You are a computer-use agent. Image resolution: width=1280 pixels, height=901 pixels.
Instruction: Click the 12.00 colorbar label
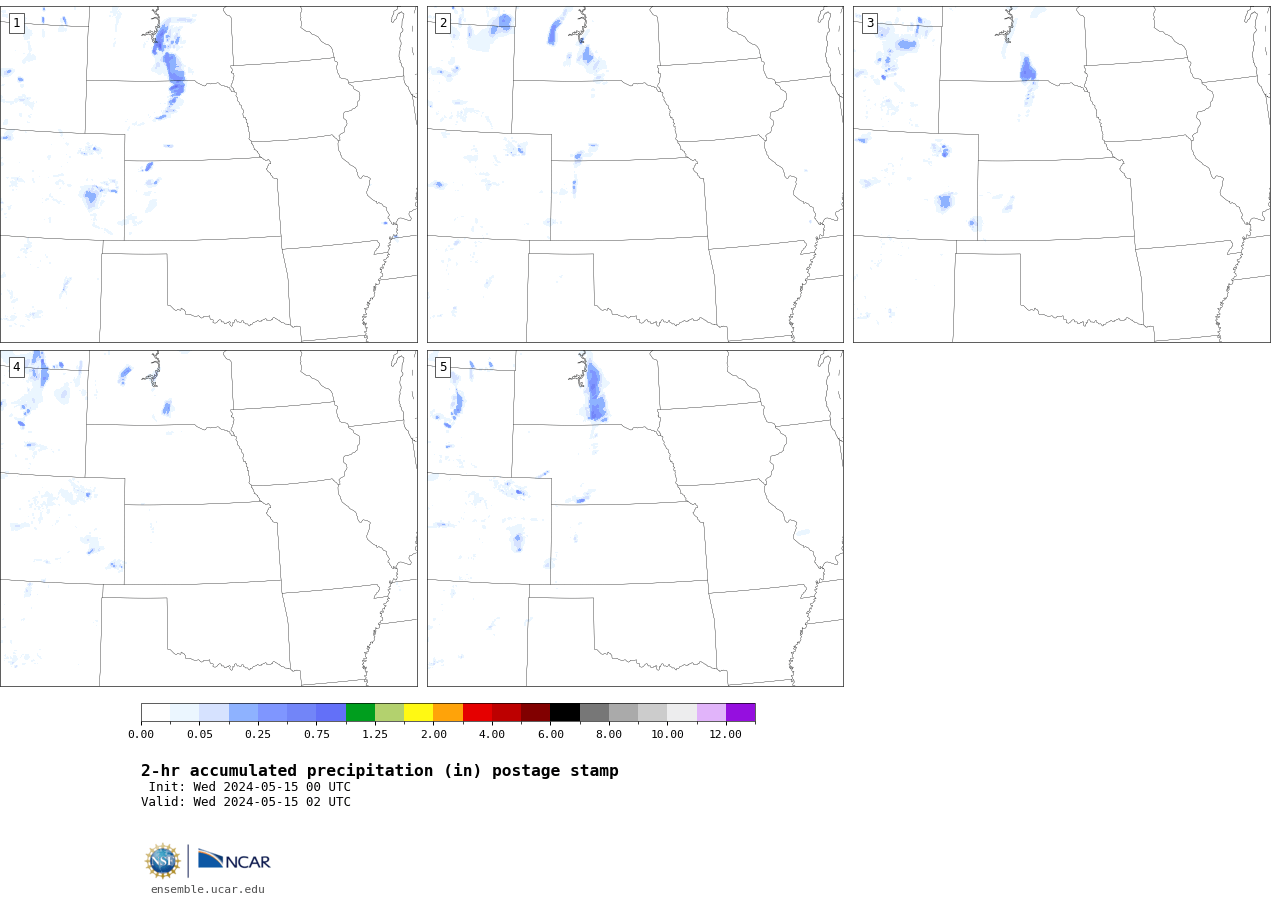click(726, 735)
